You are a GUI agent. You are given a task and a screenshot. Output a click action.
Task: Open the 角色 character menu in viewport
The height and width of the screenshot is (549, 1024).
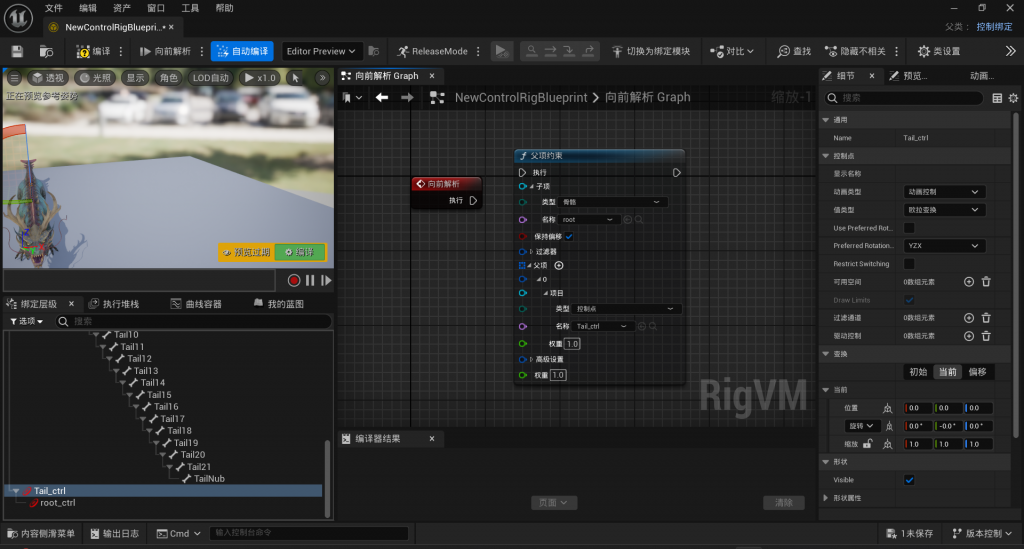click(168, 78)
